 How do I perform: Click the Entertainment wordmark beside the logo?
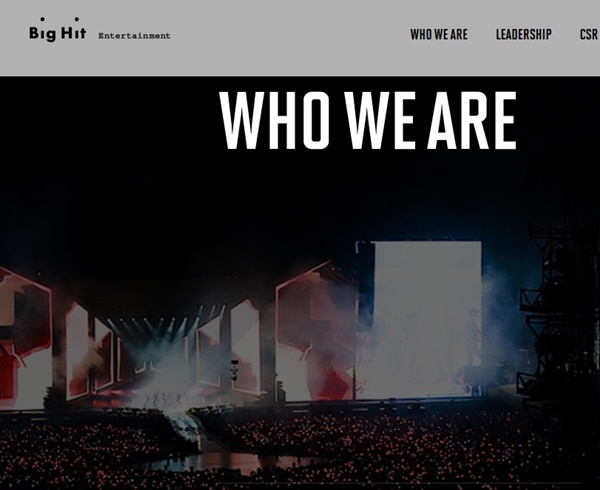[134, 36]
